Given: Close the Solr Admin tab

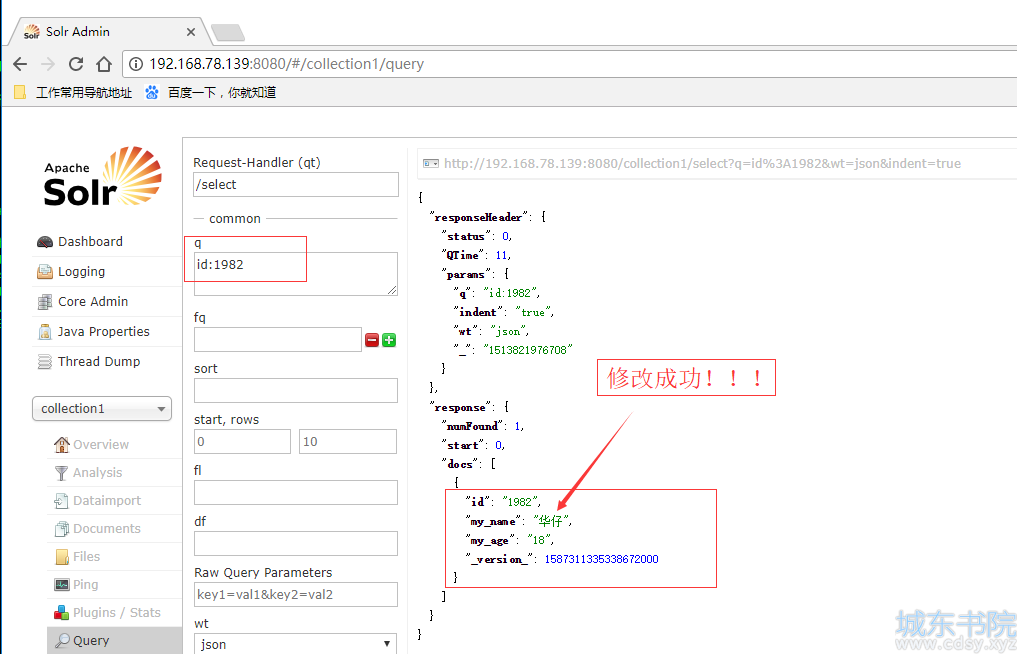Looking at the screenshot, I should pos(191,32).
